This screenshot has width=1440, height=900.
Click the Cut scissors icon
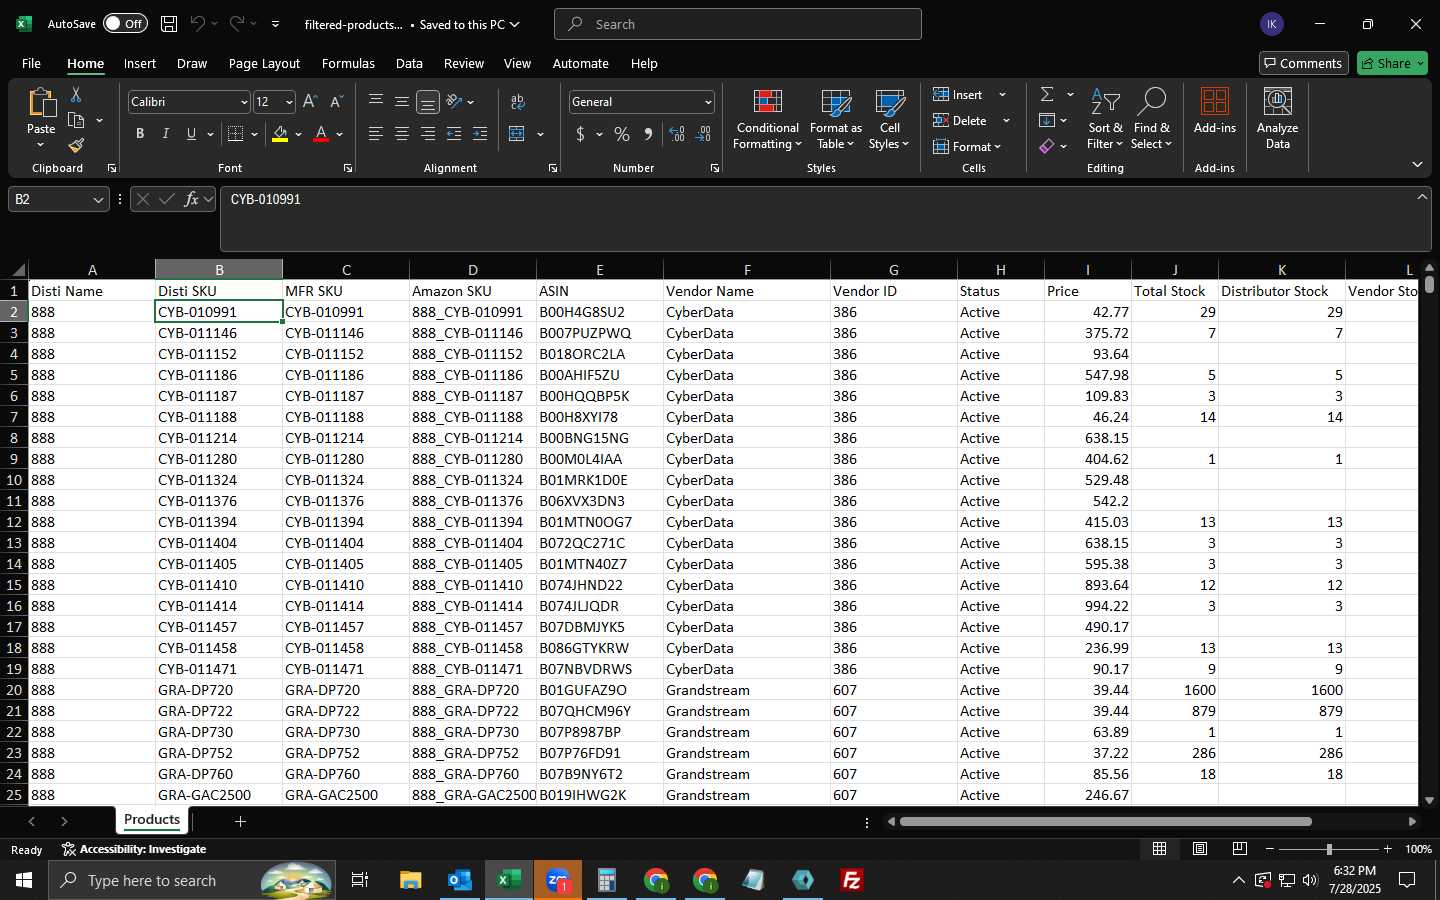click(x=76, y=94)
